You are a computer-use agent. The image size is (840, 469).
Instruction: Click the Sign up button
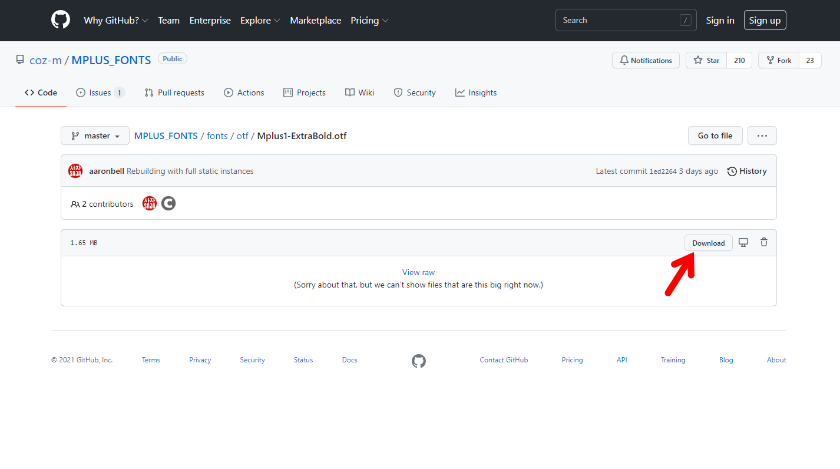[764, 20]
